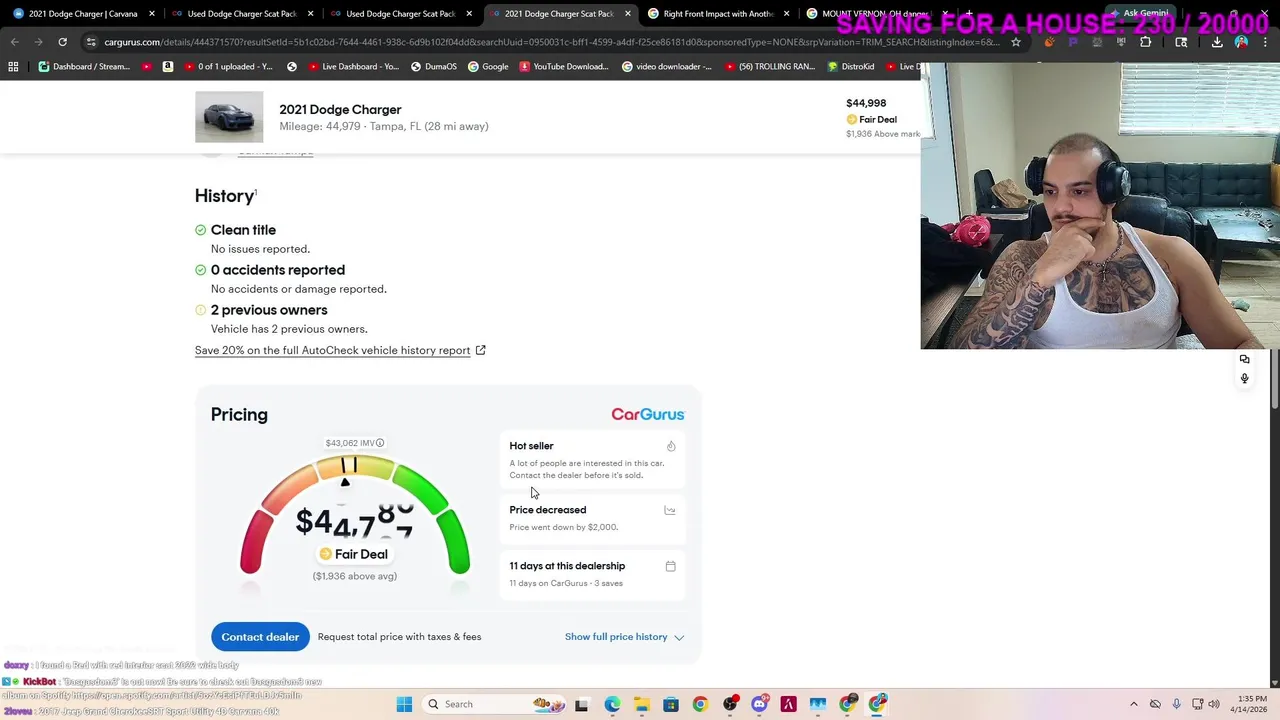Open the (56) TROLLING RAN bookmark
The width and height of the screenshot is (1280, 720).
tap(770, 66)
